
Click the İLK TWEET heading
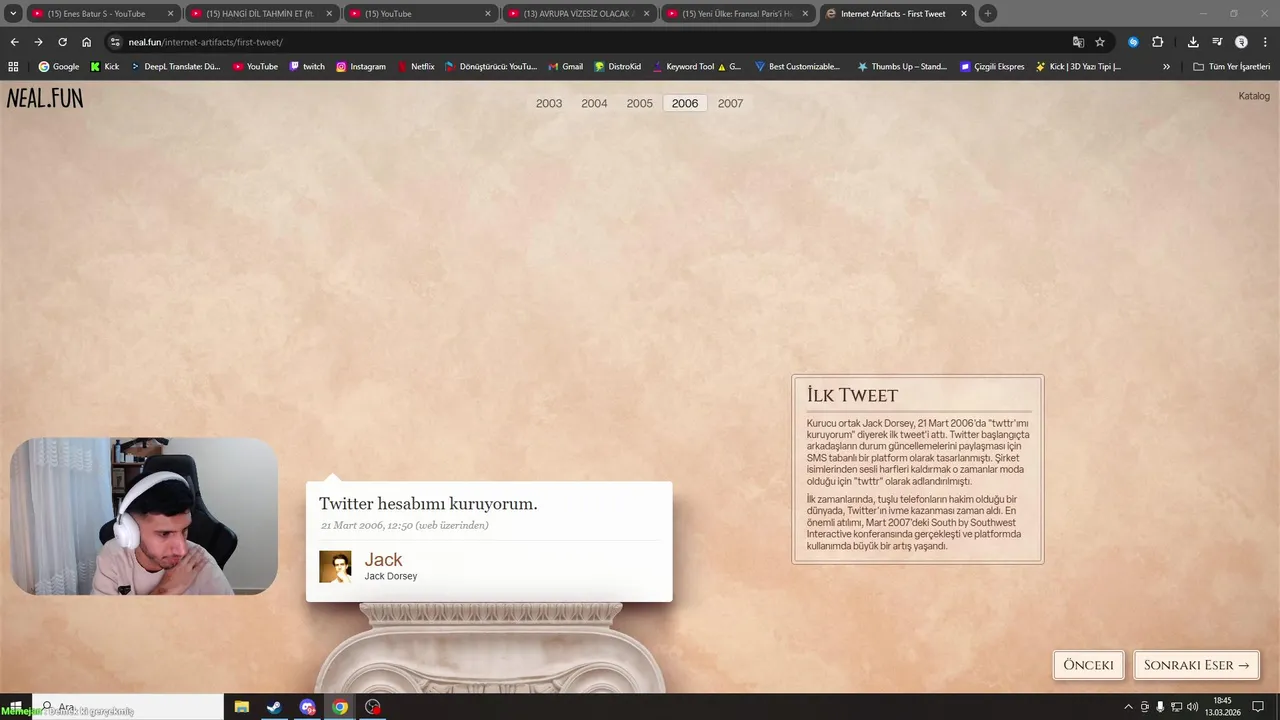click(852, 395)
